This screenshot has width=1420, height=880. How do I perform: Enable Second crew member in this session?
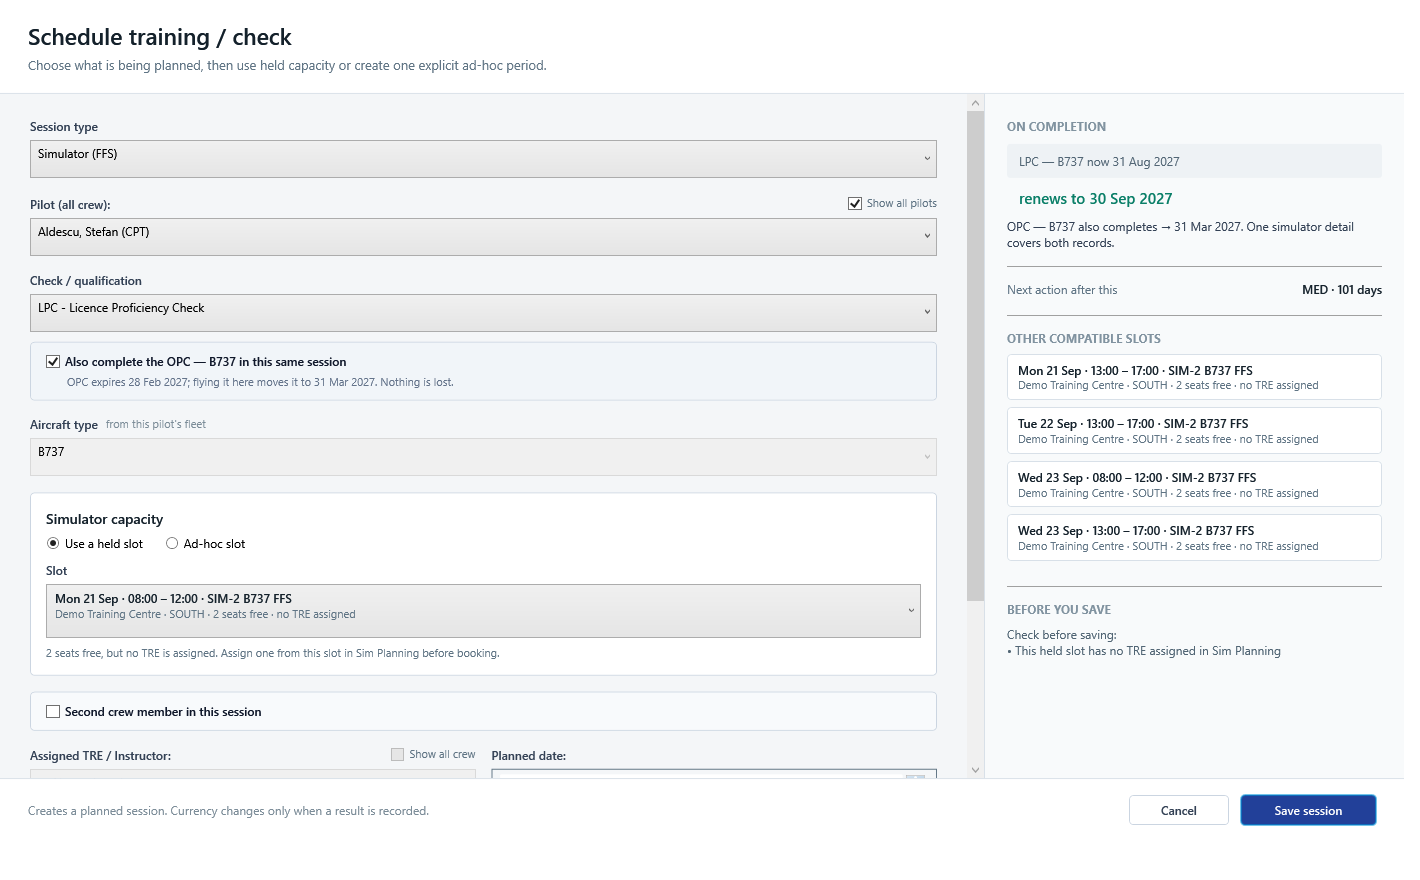(53, 712)
